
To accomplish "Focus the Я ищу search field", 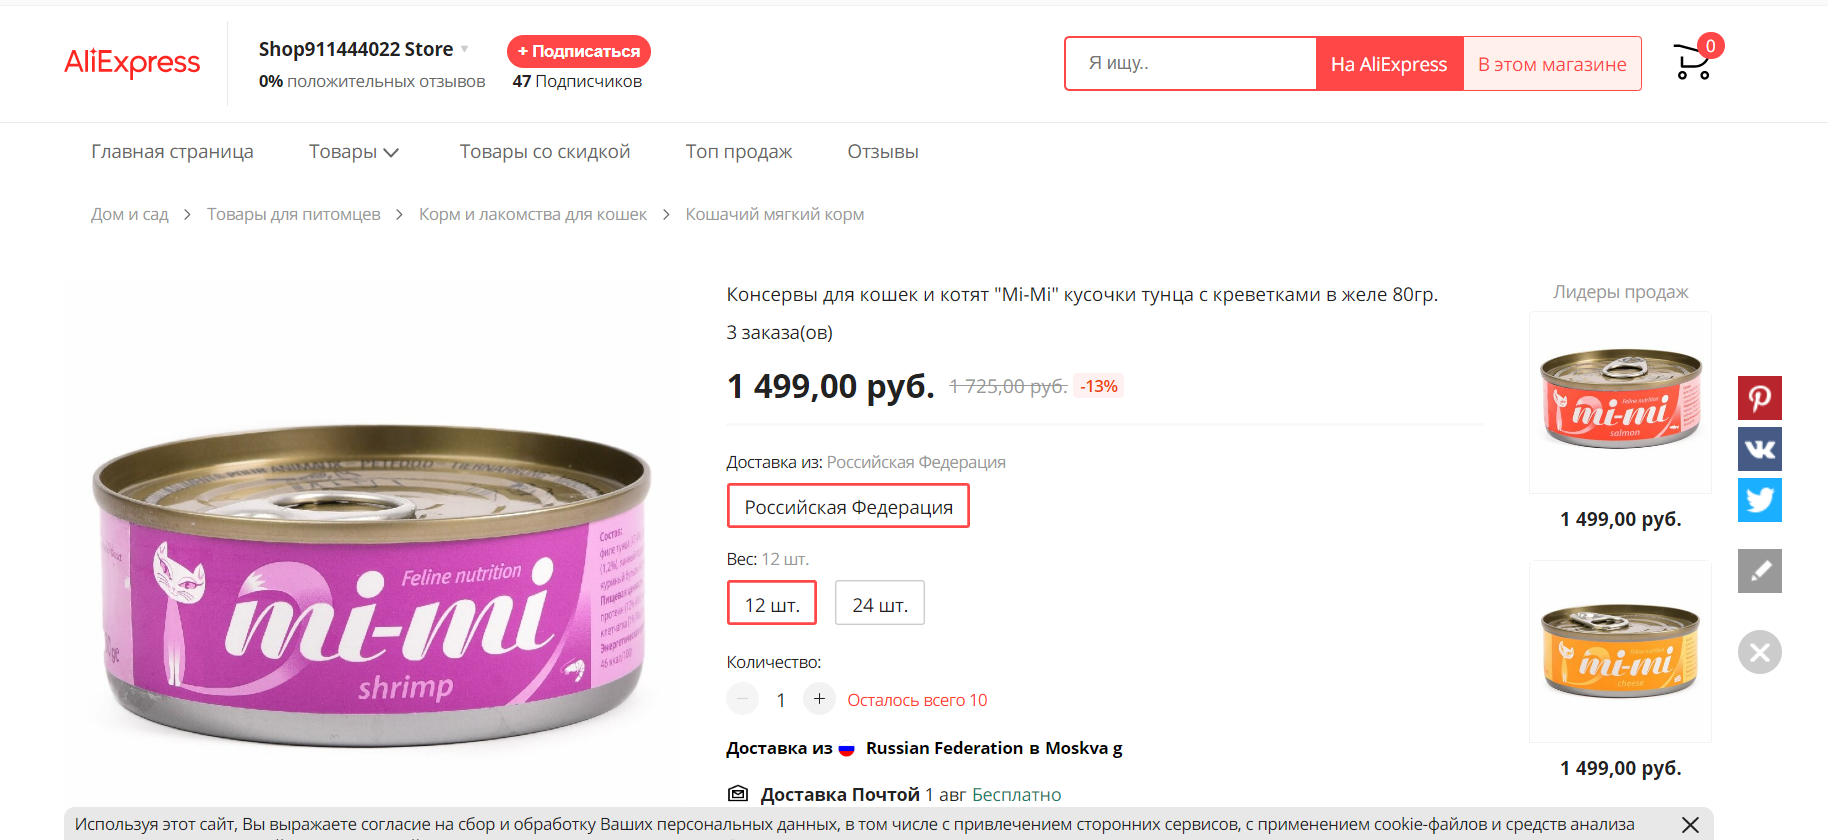I will pyautogui.click(x=1191, y=64).
